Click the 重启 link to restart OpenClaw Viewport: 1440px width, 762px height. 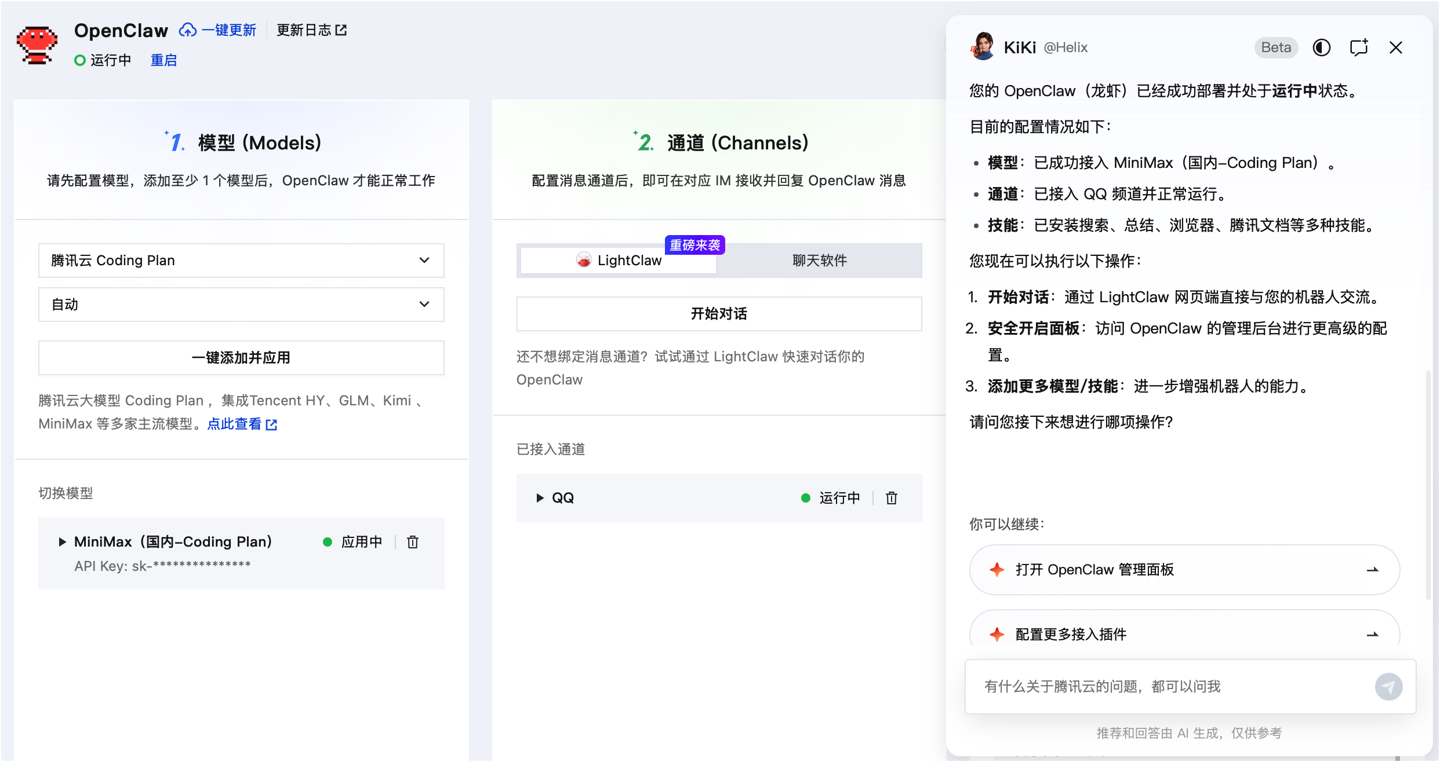coord(164,60)
